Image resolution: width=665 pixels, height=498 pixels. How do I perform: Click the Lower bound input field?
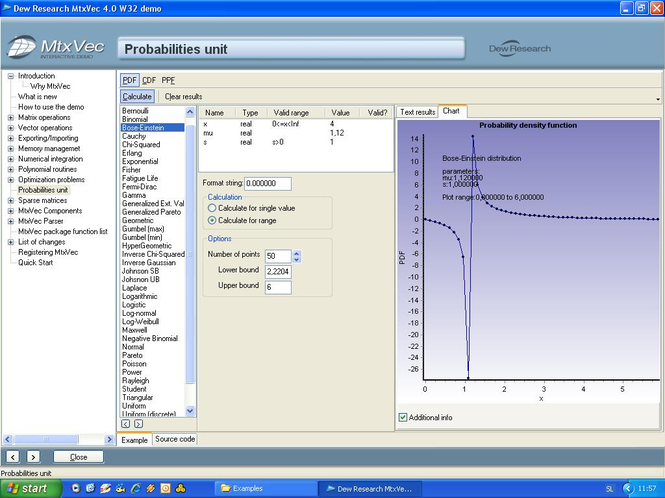pyautogui.click(x=278, y=271)
